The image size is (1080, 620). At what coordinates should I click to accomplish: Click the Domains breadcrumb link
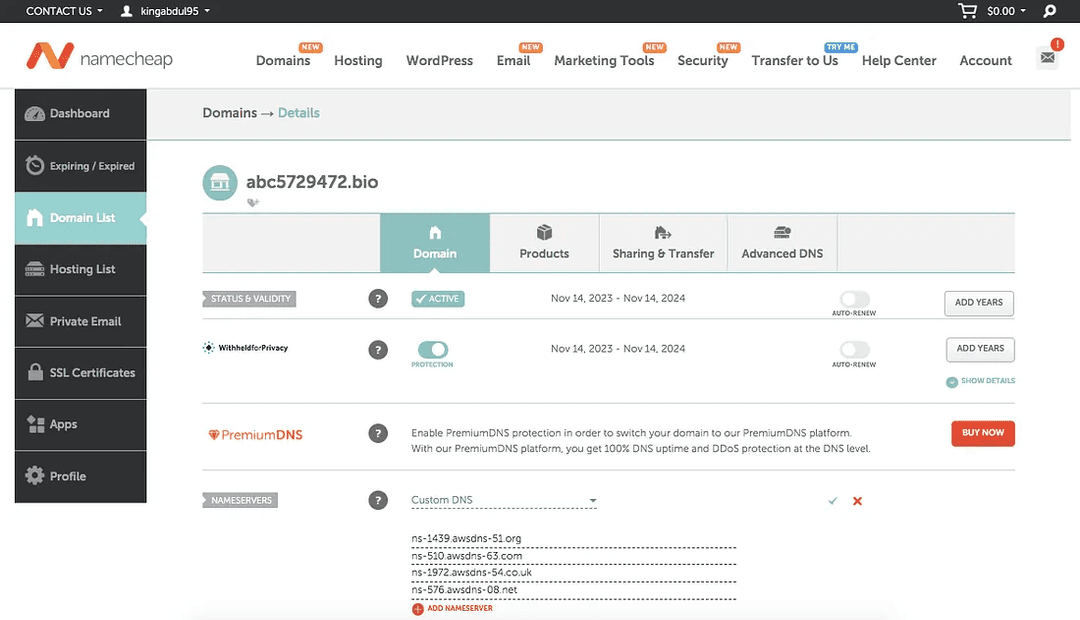point(229,113)
